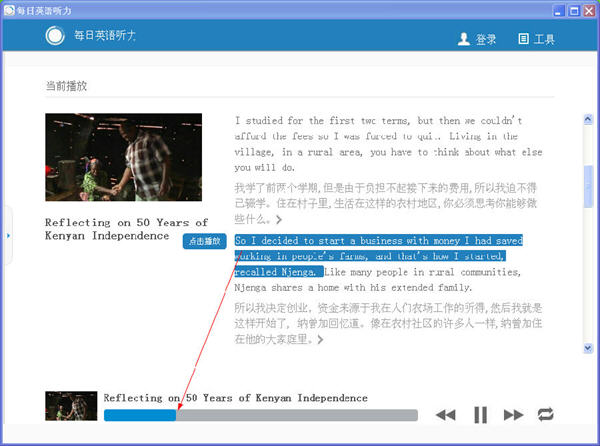This screenshot has width=600, height=446.
Task: Expand the arrow after 在他的大家庭里。
Action: point(321,339)
